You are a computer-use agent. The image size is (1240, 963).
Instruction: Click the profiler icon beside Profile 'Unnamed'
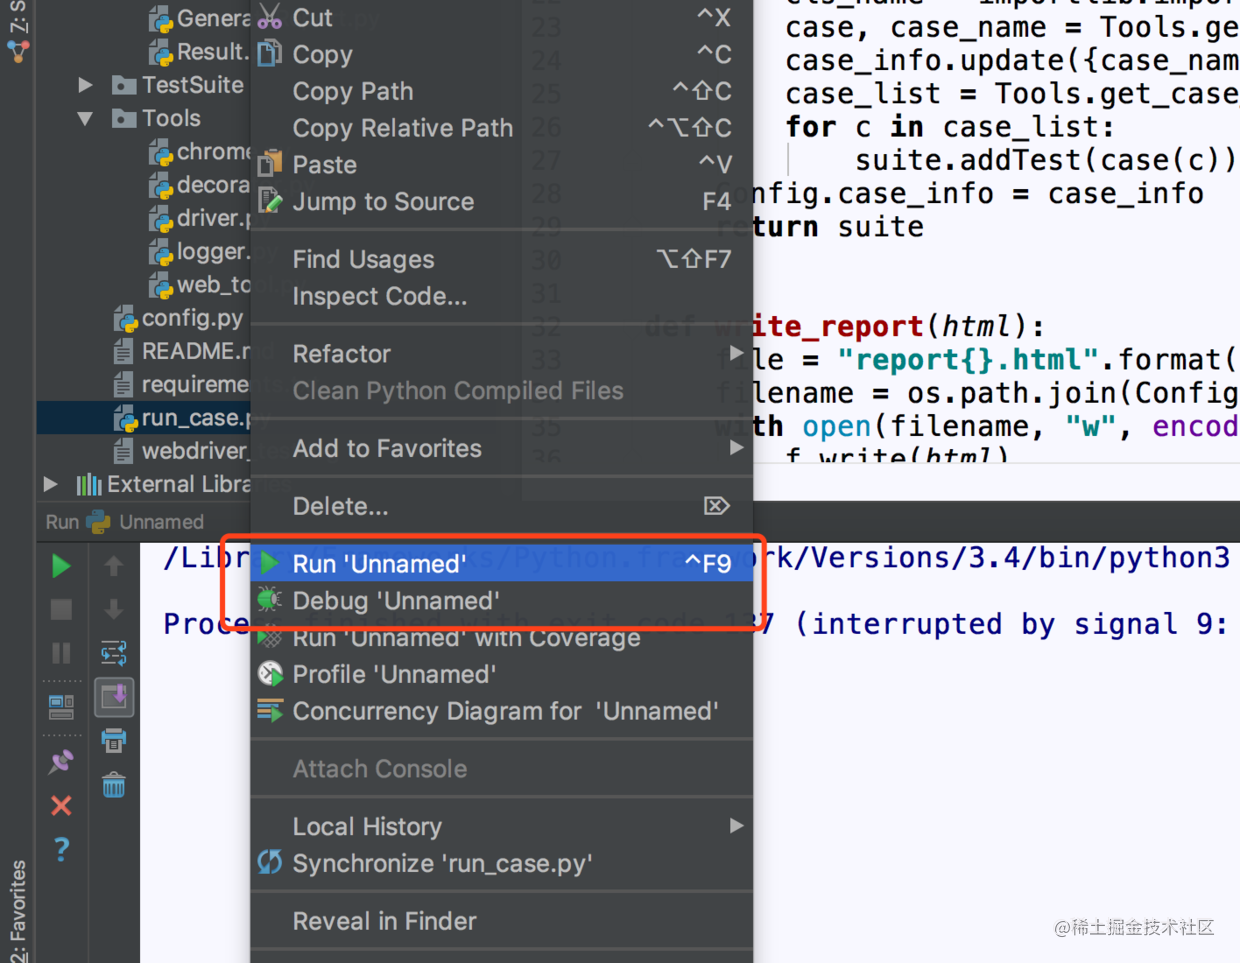[270, 674]
